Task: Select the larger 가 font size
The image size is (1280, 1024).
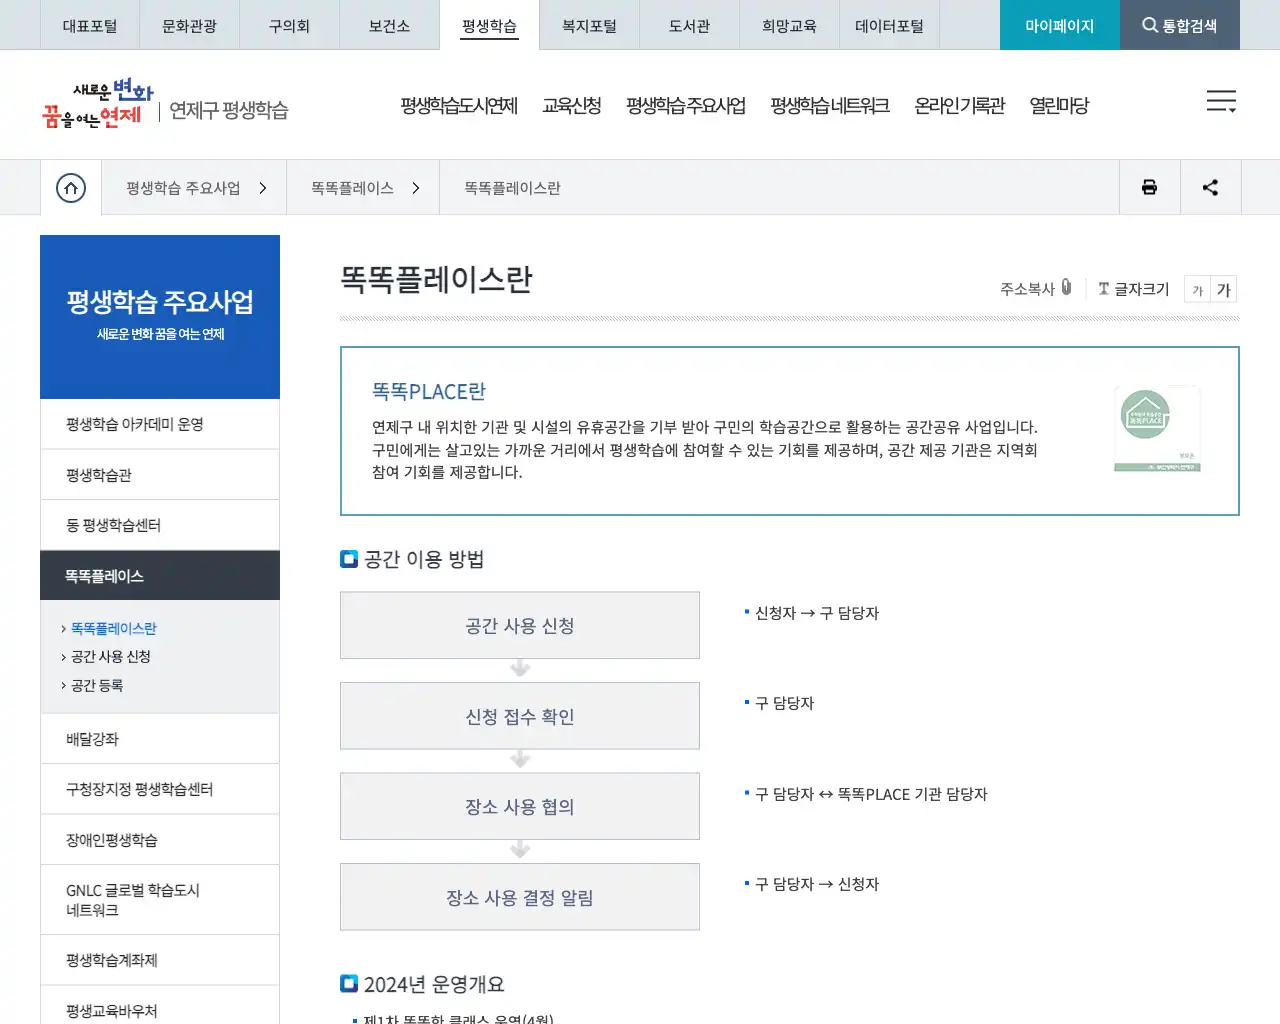Action: coord(1224,289)
